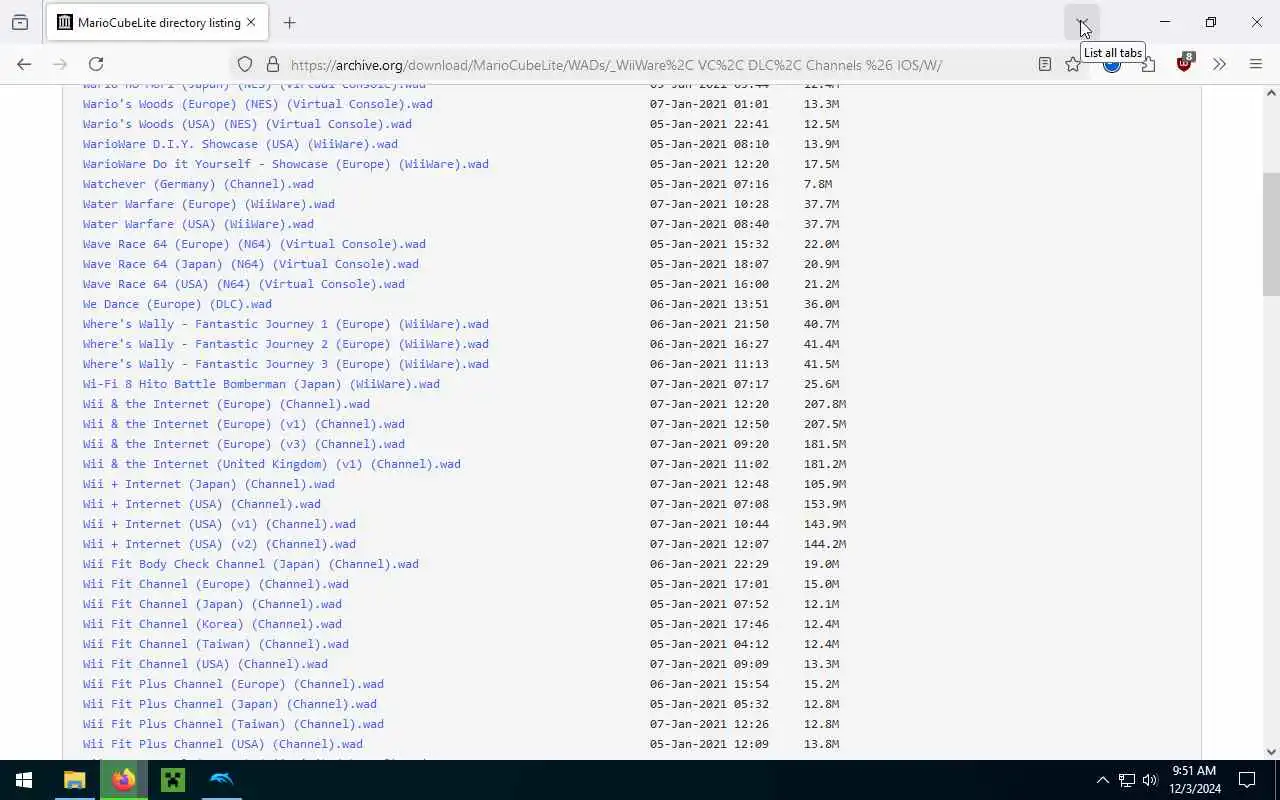Focus the archive.org URL address bar
The image size is (1280, 800).
click(x=616, y=65)
